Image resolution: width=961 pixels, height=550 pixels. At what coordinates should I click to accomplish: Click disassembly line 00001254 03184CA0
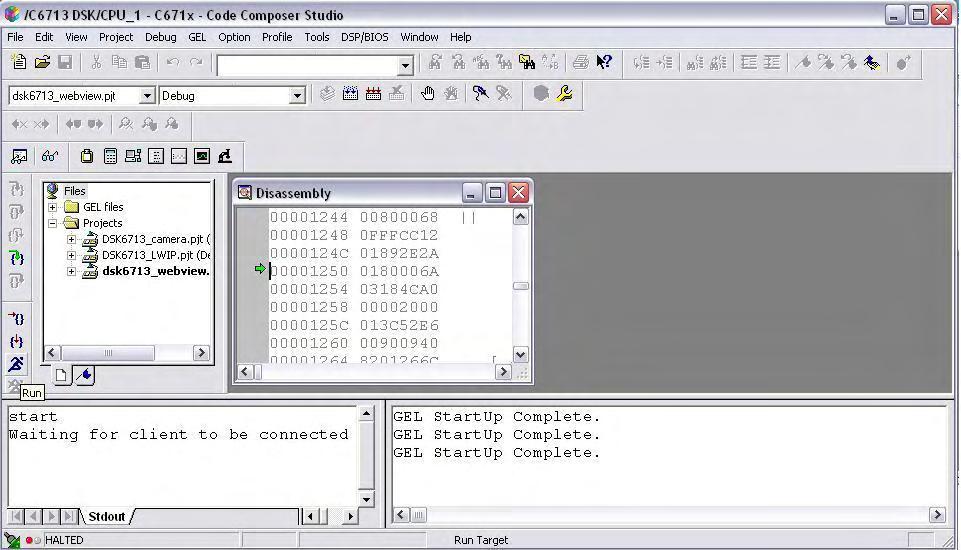354,289
